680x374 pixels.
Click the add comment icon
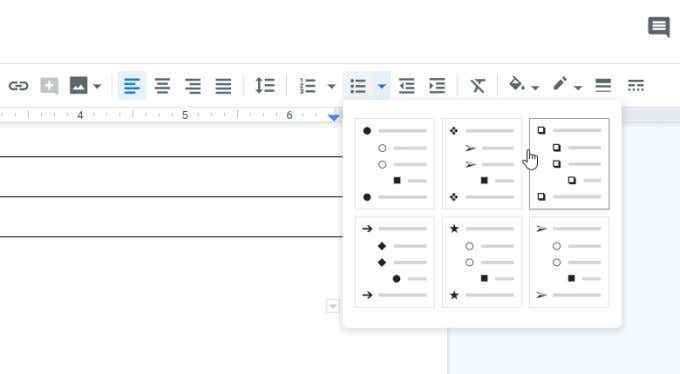coord(49,85)
